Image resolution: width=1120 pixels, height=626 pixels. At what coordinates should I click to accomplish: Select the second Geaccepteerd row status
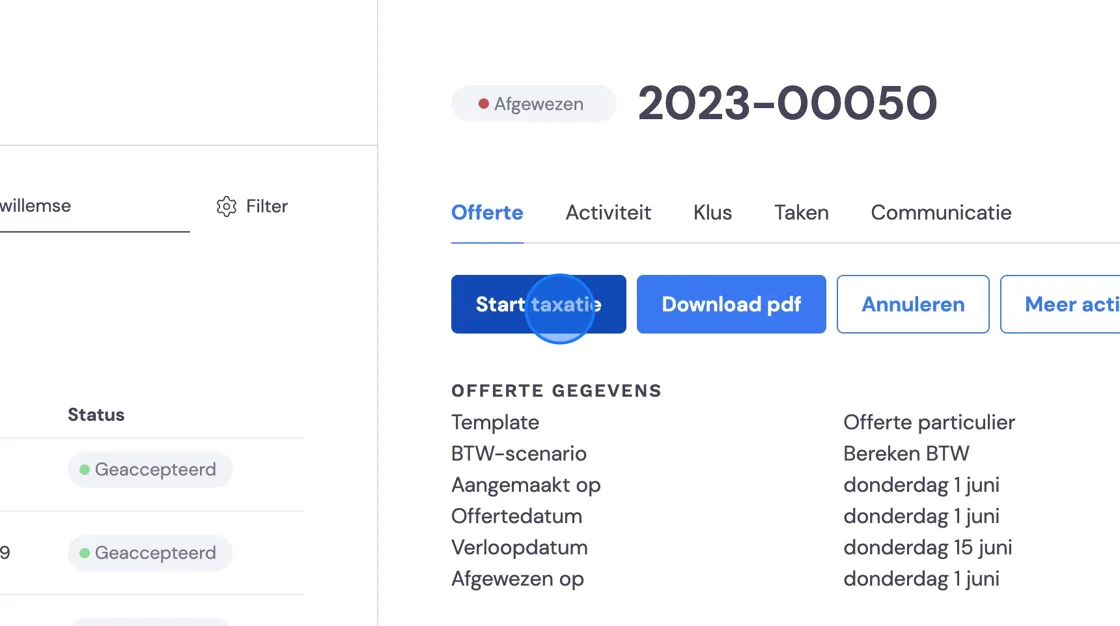pyautogui.click(x=150, y=553)
